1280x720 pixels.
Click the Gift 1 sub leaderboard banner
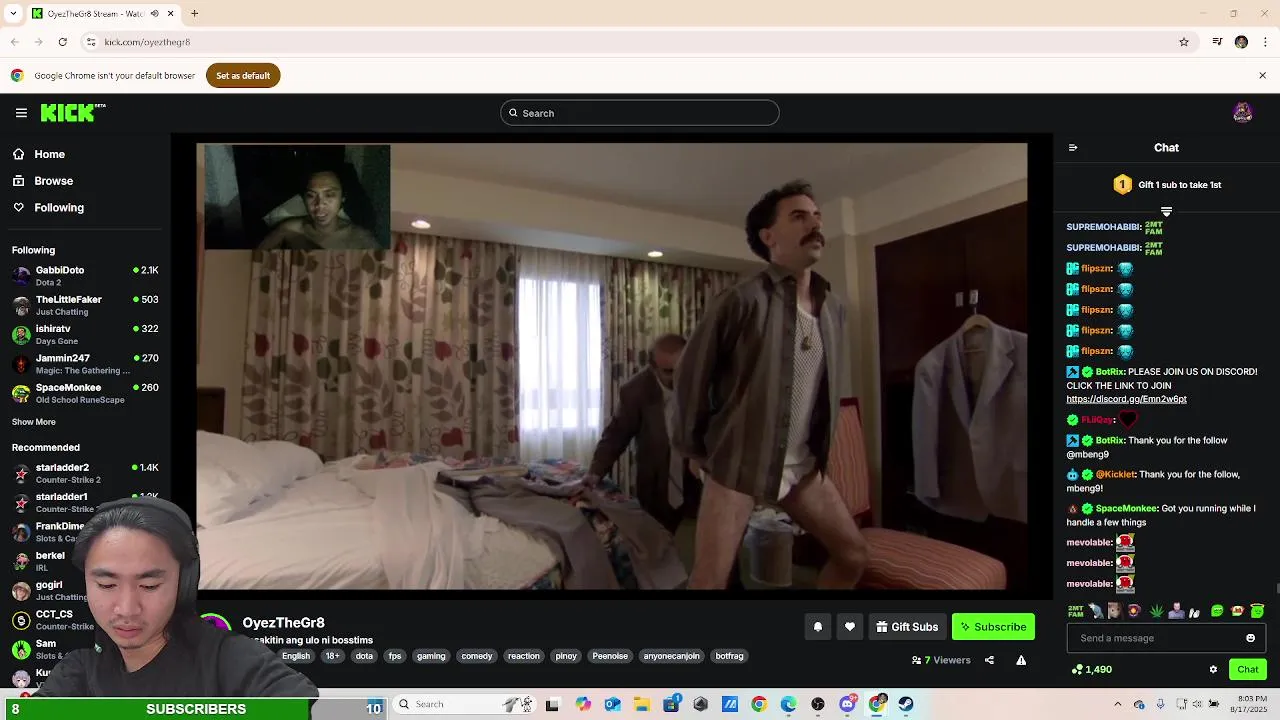[1167, 185]
